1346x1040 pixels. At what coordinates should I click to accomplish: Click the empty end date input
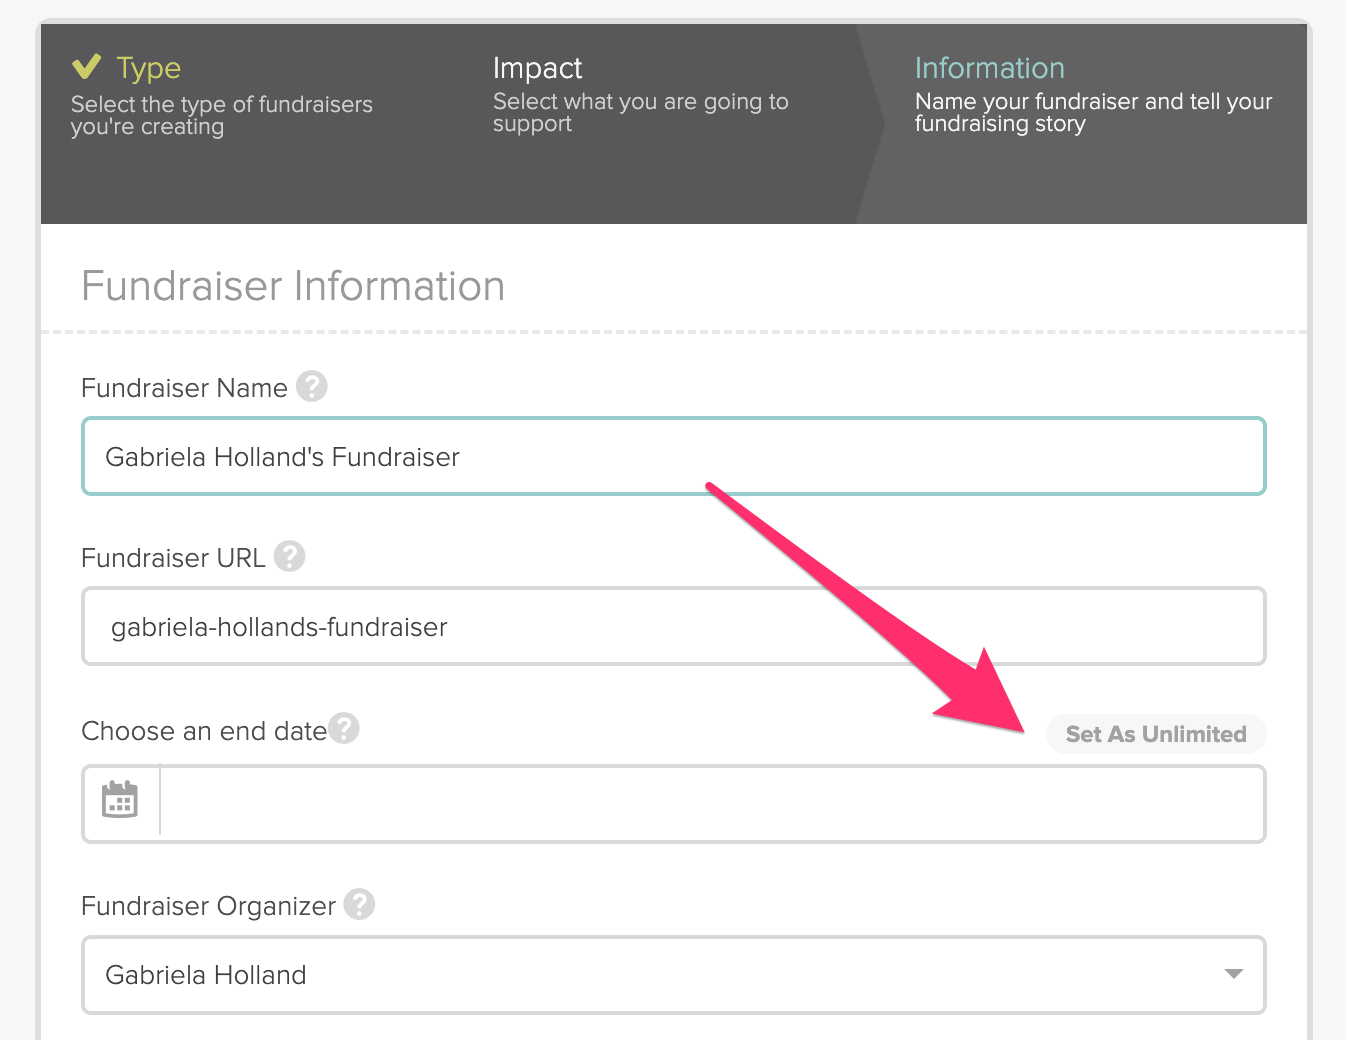(710, 804)
